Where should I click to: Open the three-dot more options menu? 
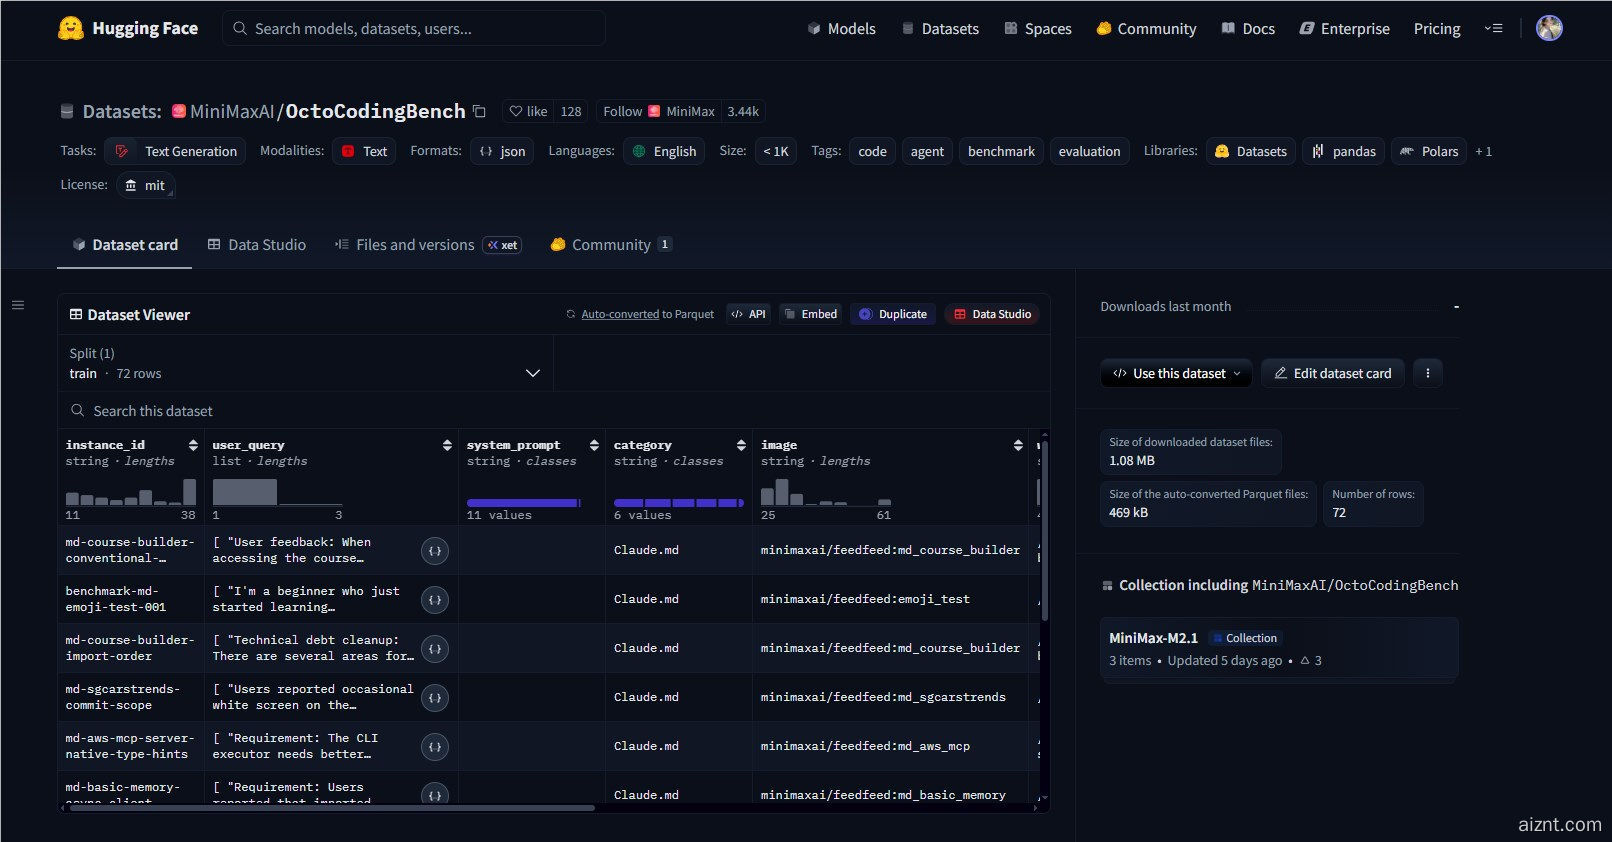(1427, 373)
